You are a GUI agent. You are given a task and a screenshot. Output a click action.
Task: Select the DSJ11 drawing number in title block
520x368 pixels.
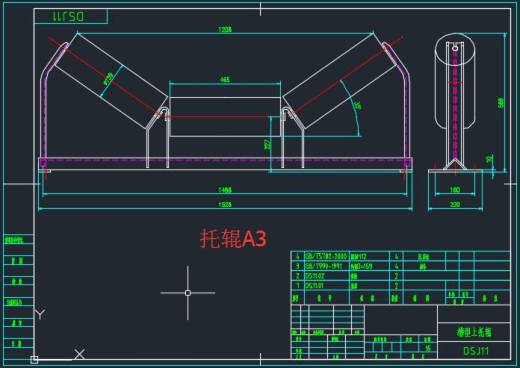(x=476, y=351)
